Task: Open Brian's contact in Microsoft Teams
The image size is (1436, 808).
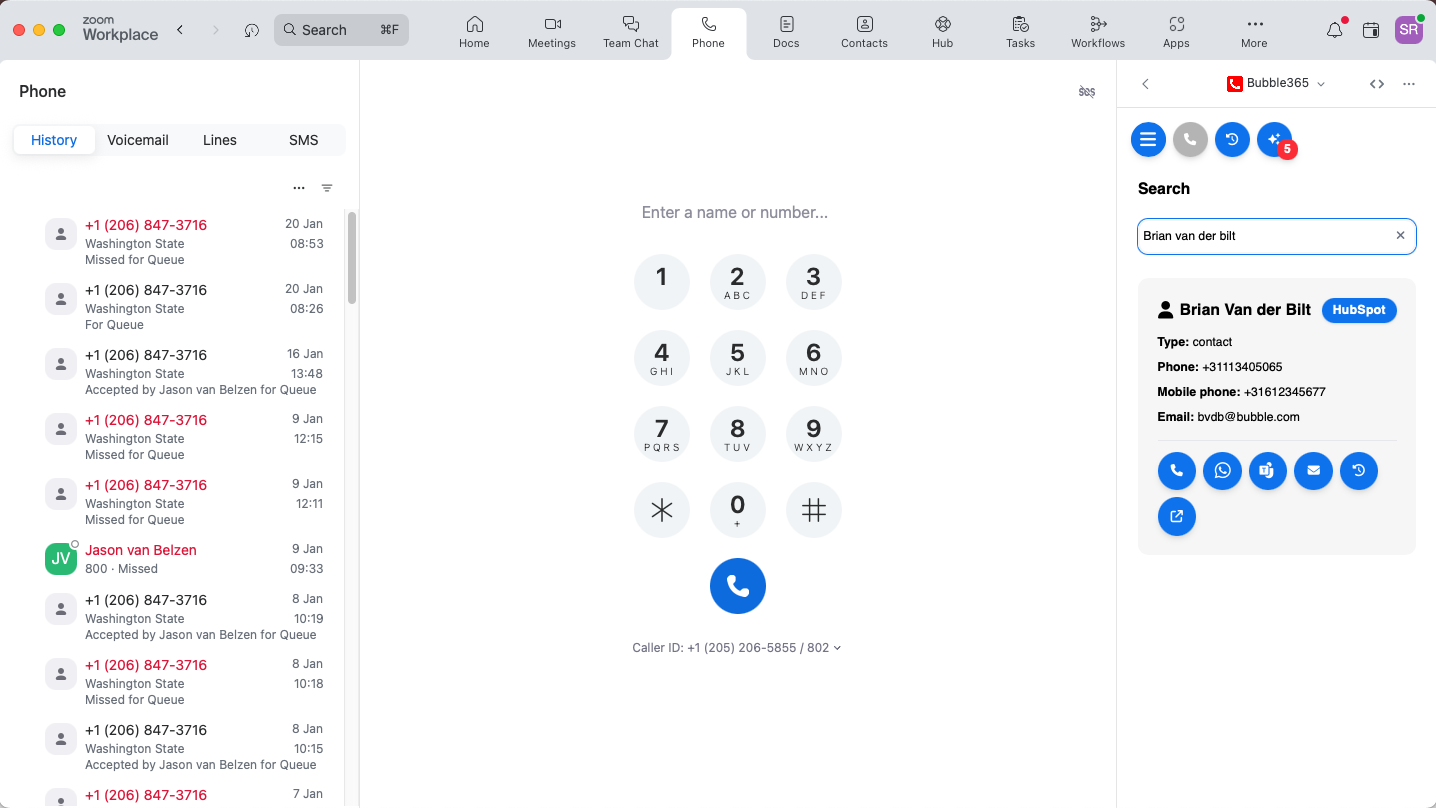Action: pos(1267,470)
